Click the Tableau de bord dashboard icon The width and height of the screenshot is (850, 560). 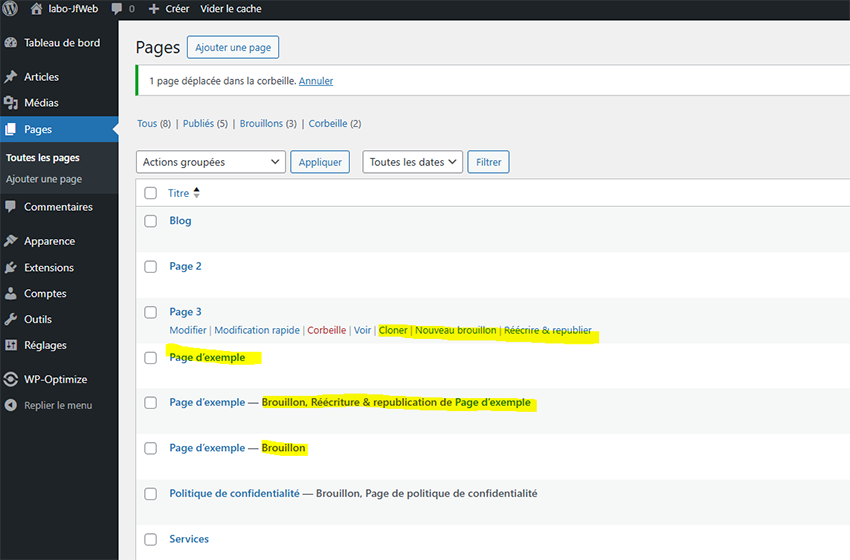(11, 43)
